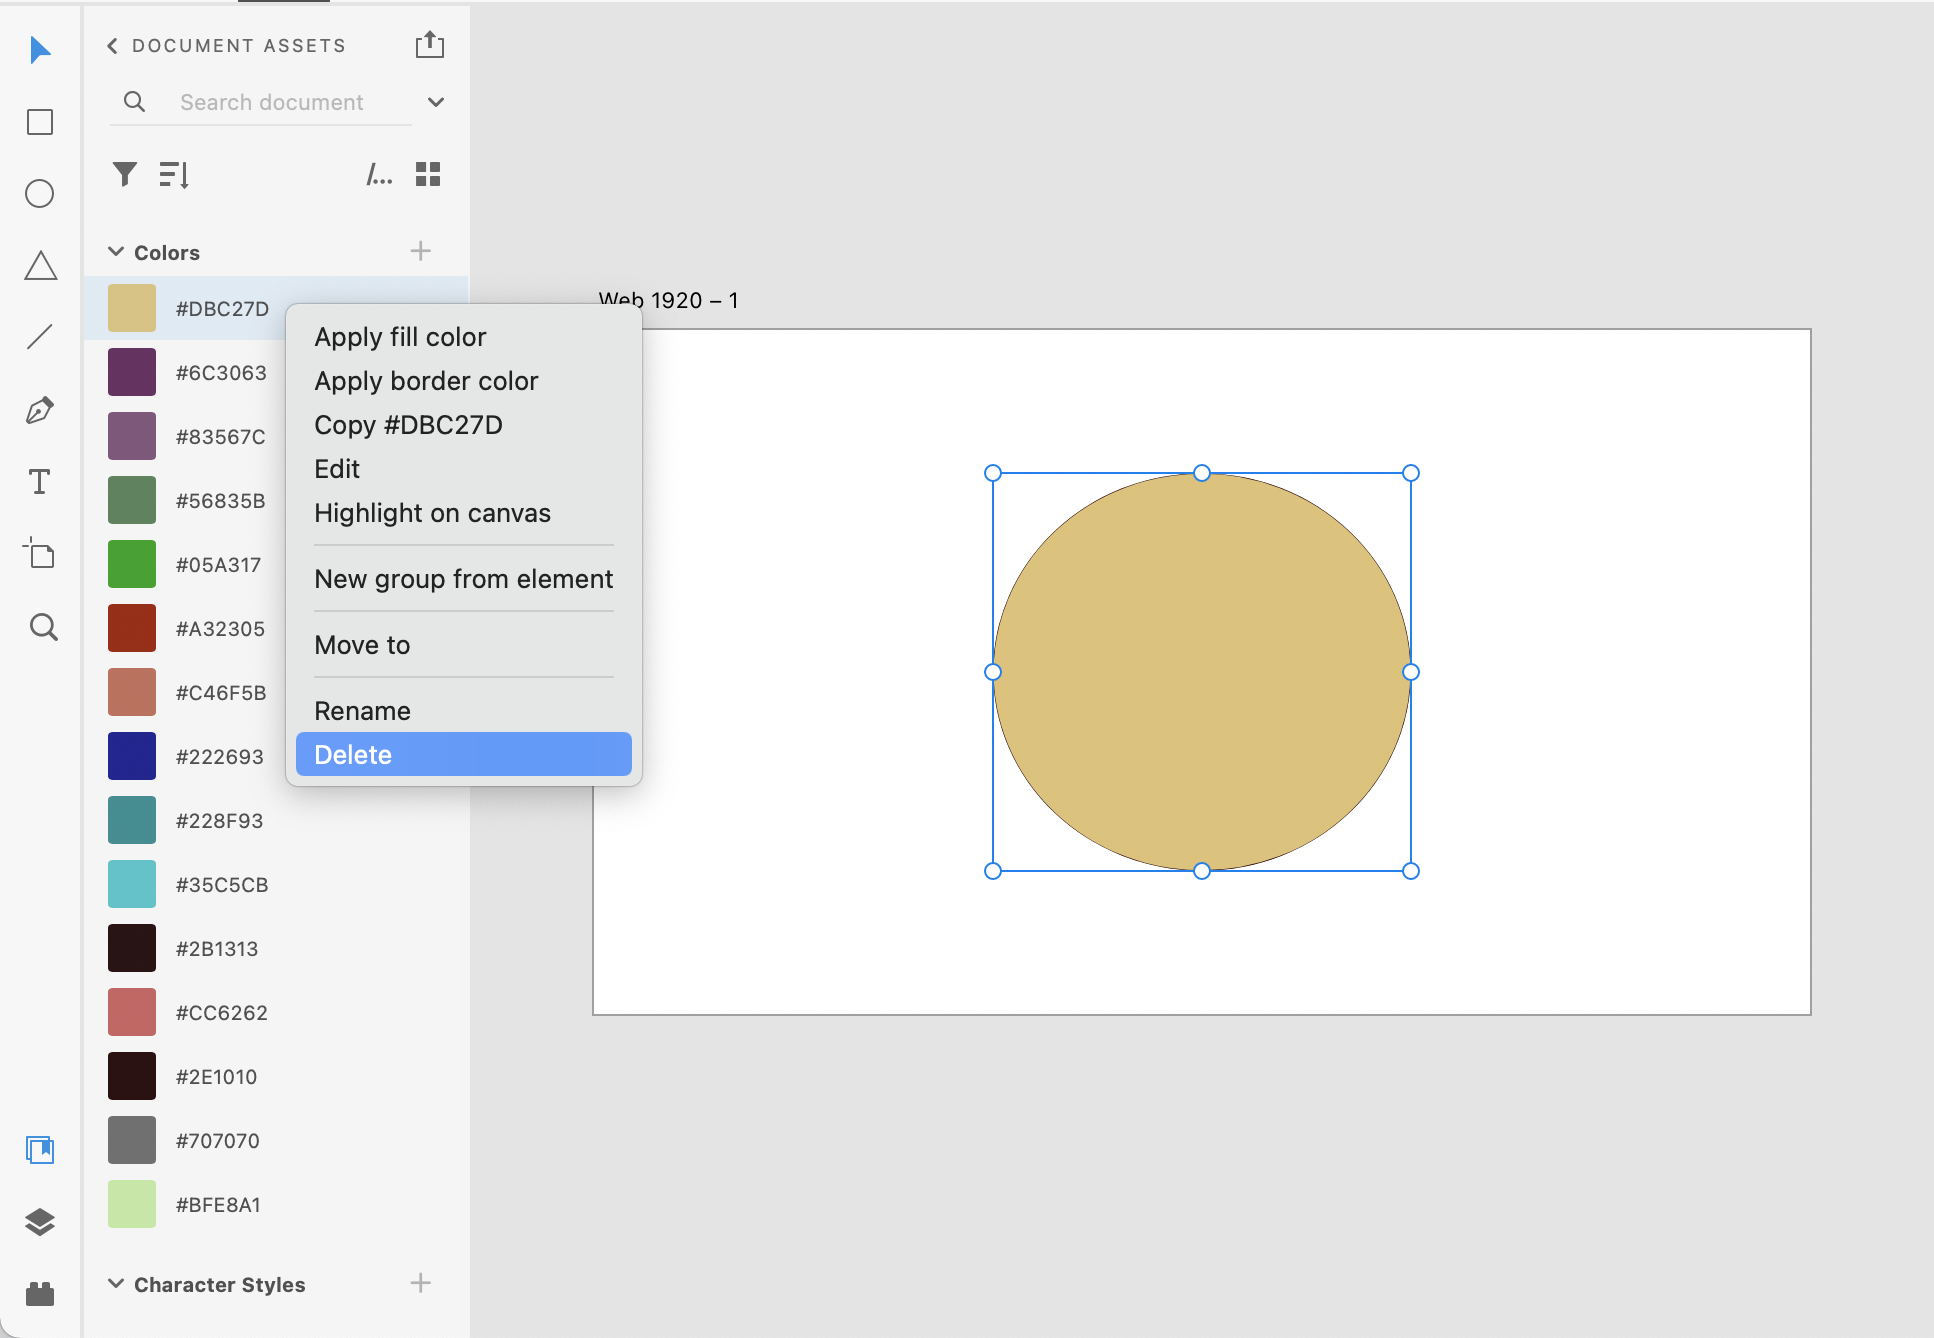Open the Layers panel icon
This screenshot has width=1934, height=1338.
click(x=40, y=1222)
